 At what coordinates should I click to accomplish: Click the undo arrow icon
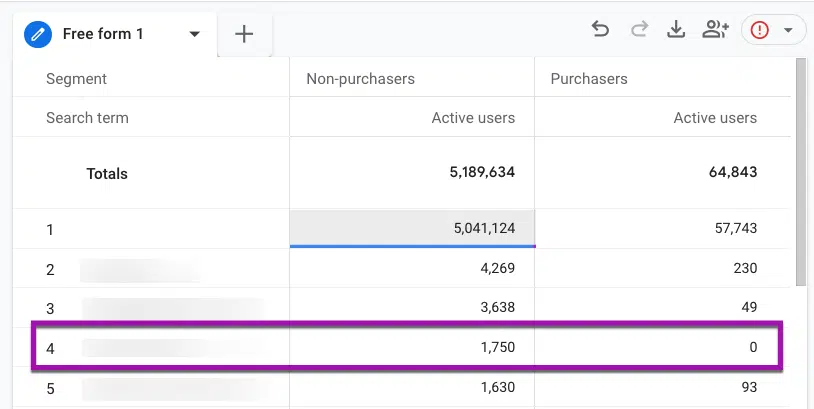[600, 30]
